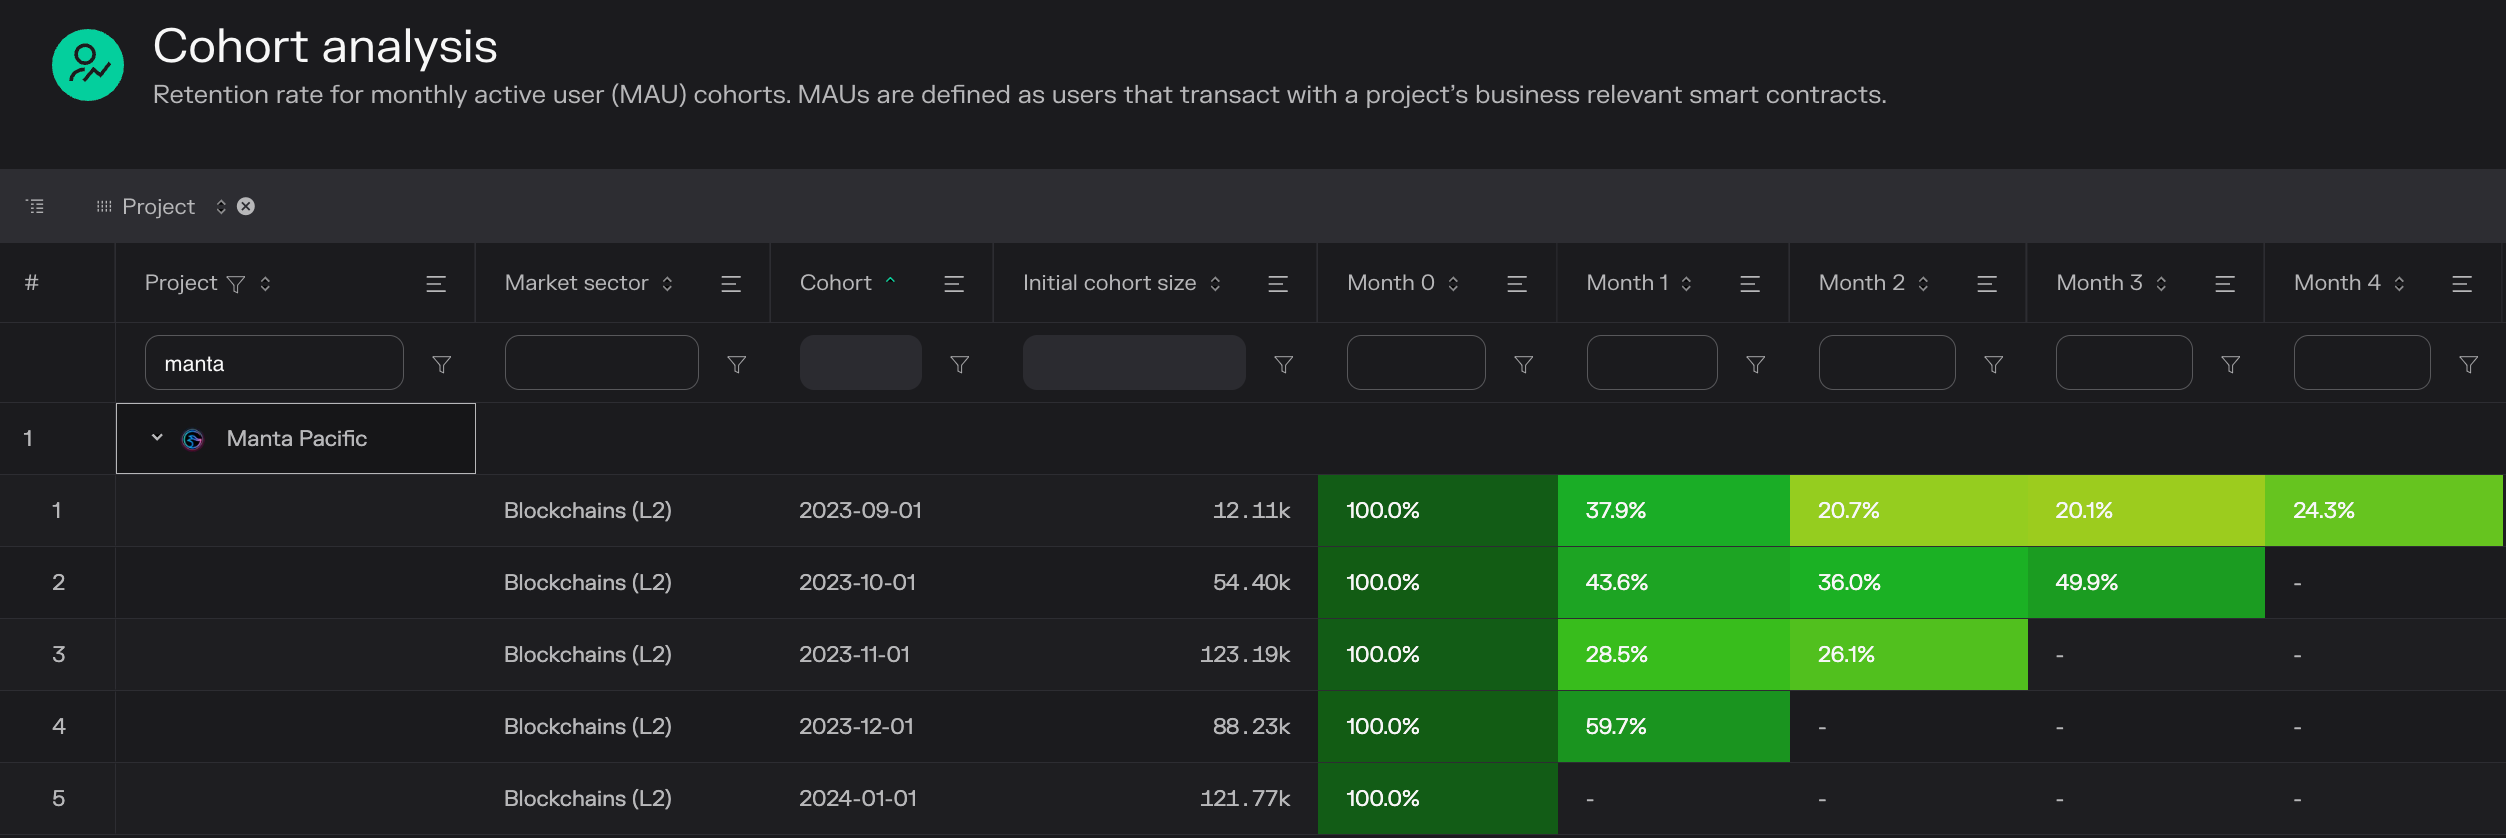Open filter options for Month 1 filter

pos(1755,364)
